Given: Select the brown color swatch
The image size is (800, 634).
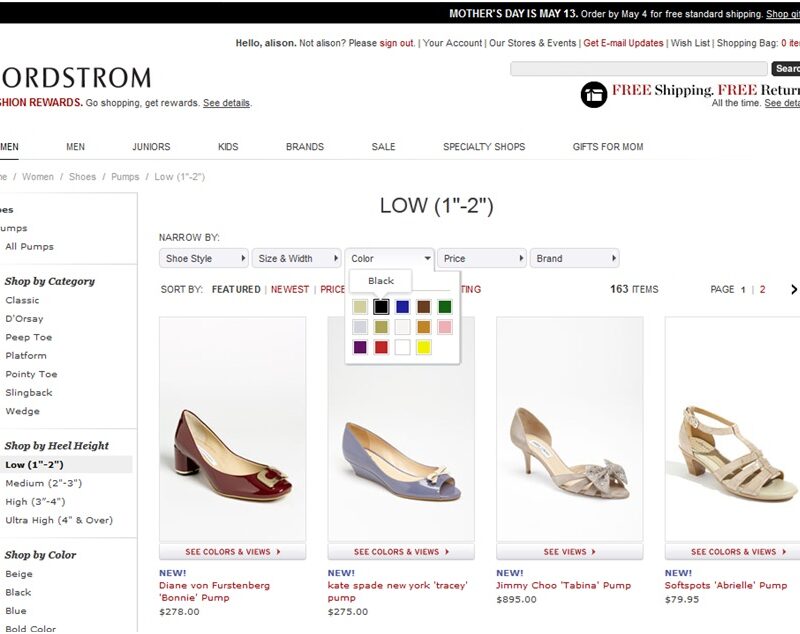Looking at the screenshot, I should point(423,307).
